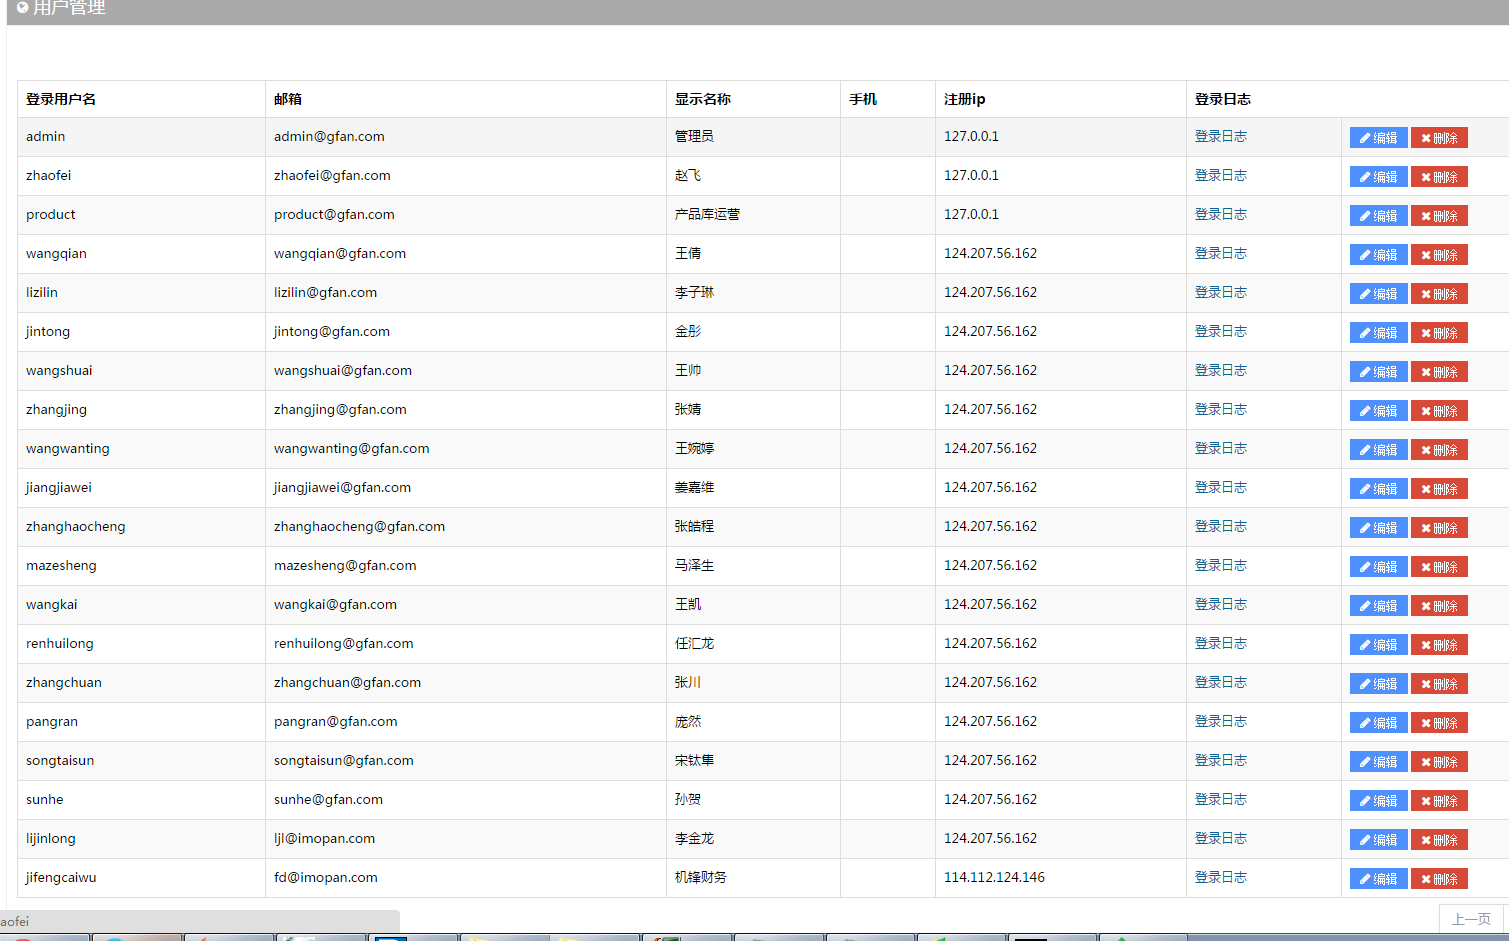Delete user wangshuai

1439,372
